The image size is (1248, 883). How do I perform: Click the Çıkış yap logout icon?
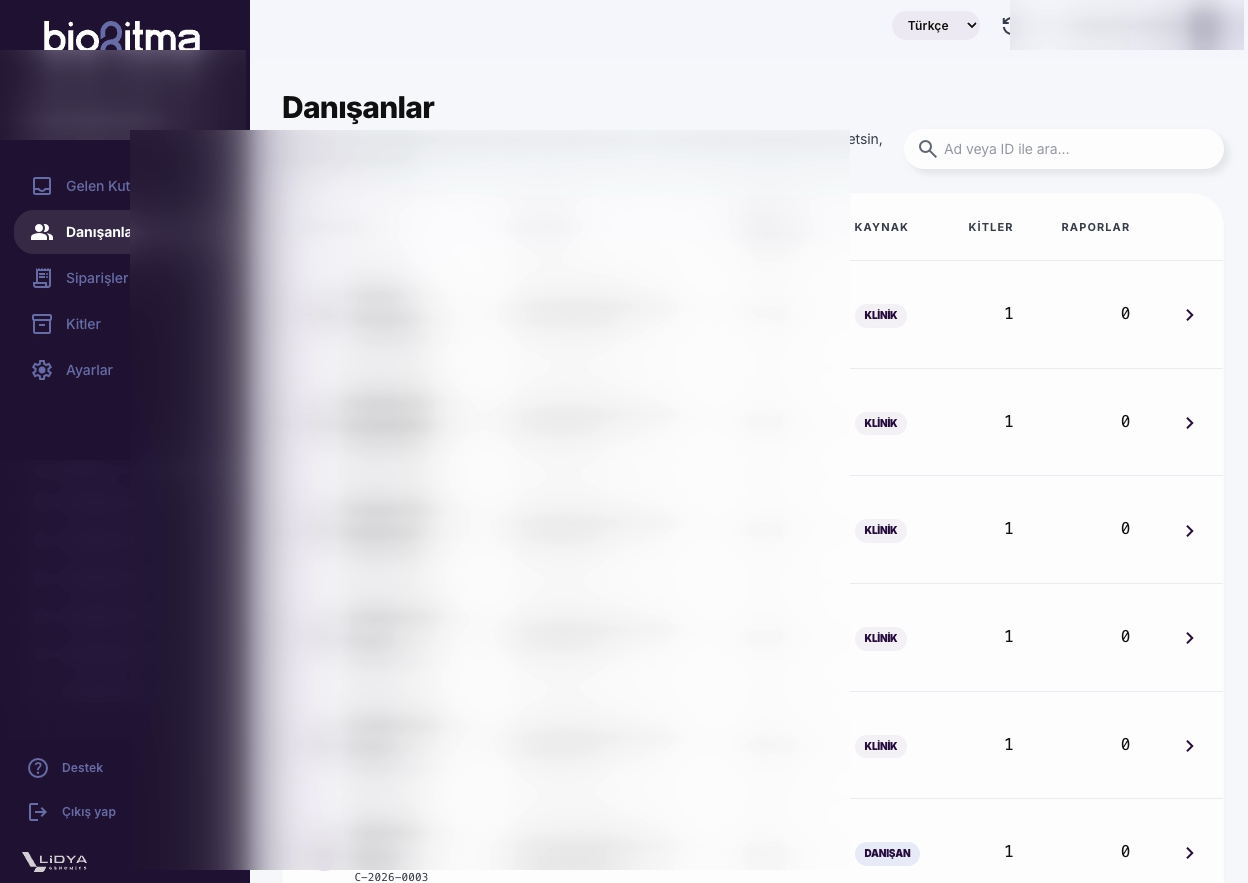(x=38, y=812)
